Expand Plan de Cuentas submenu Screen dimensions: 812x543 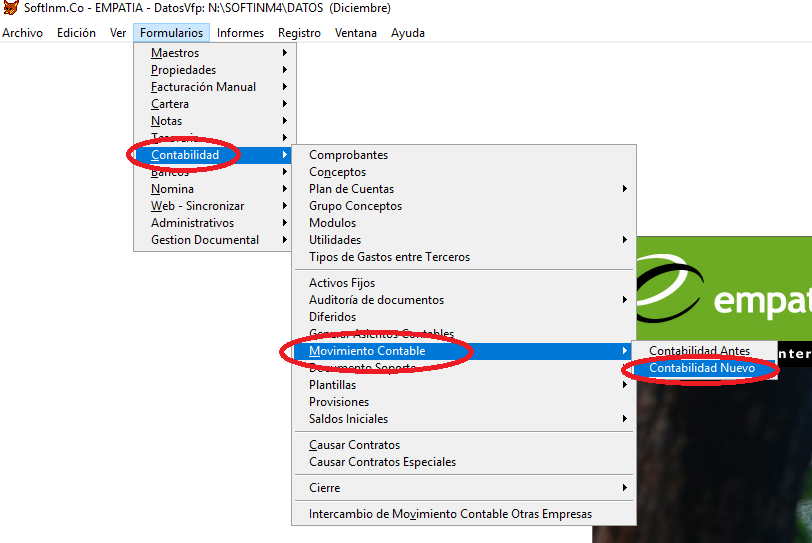click(464, 189)
